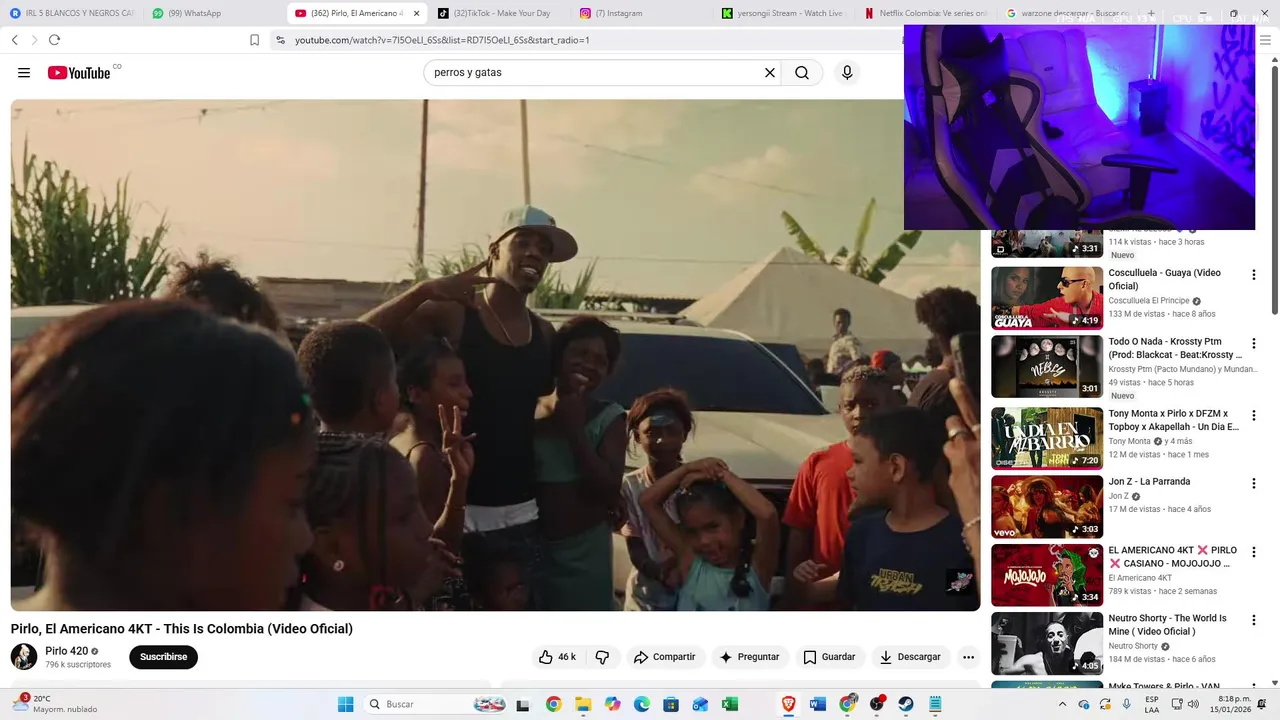
Task: Open options for MOJOJOJO video
Action: [1253, 552]
